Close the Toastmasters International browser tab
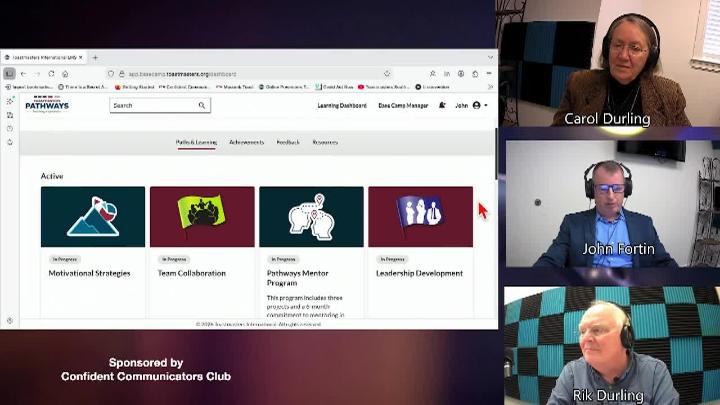The width and height of the screenshot is (720, 405). click(82, 57)
